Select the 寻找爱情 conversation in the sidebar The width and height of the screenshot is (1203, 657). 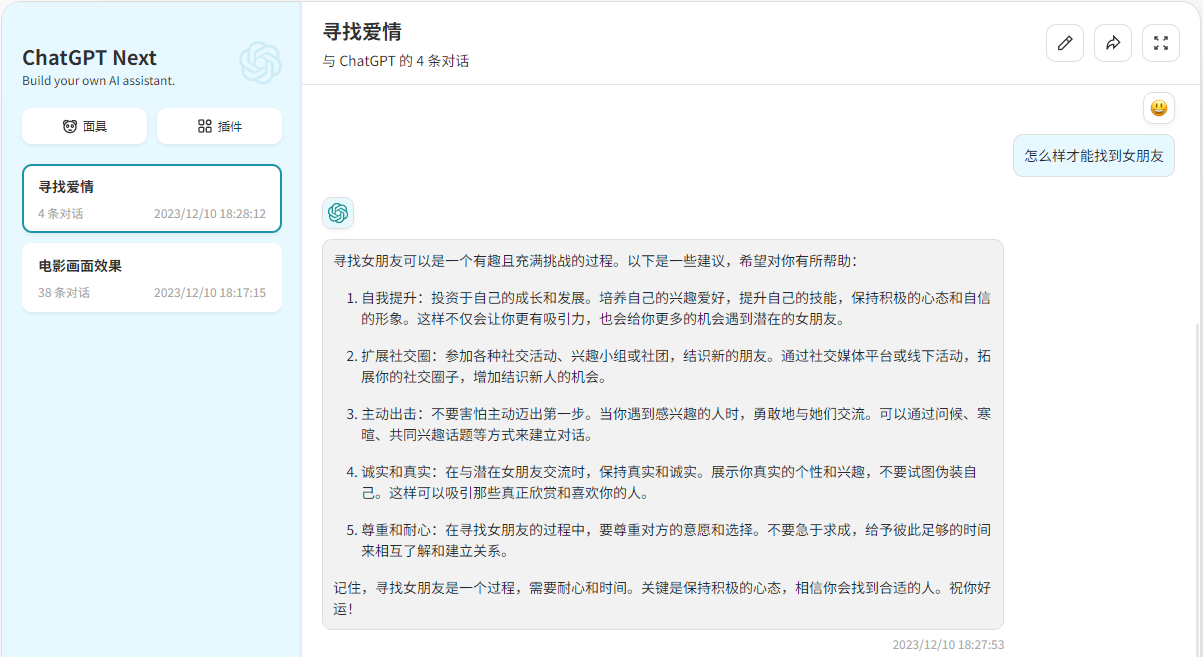click(151, 198)
